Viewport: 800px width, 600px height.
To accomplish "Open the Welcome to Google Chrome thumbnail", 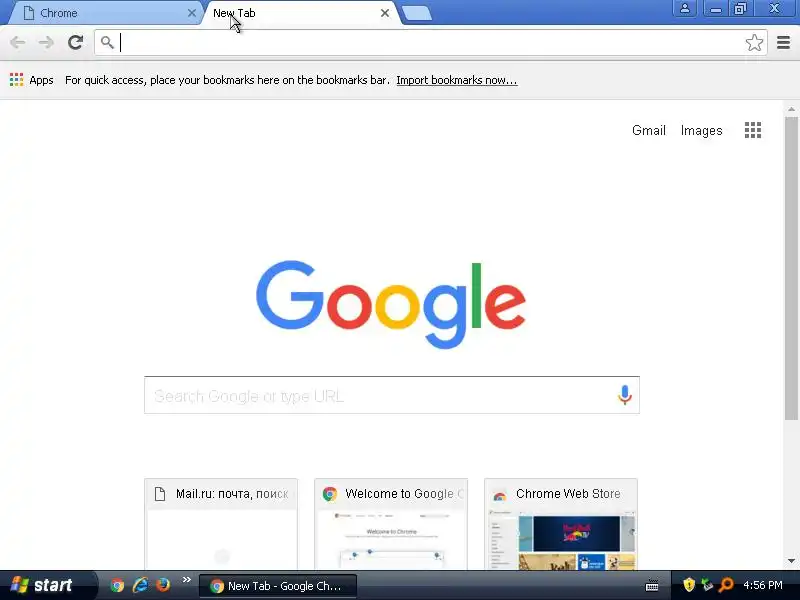I will [x=391, y=524].
